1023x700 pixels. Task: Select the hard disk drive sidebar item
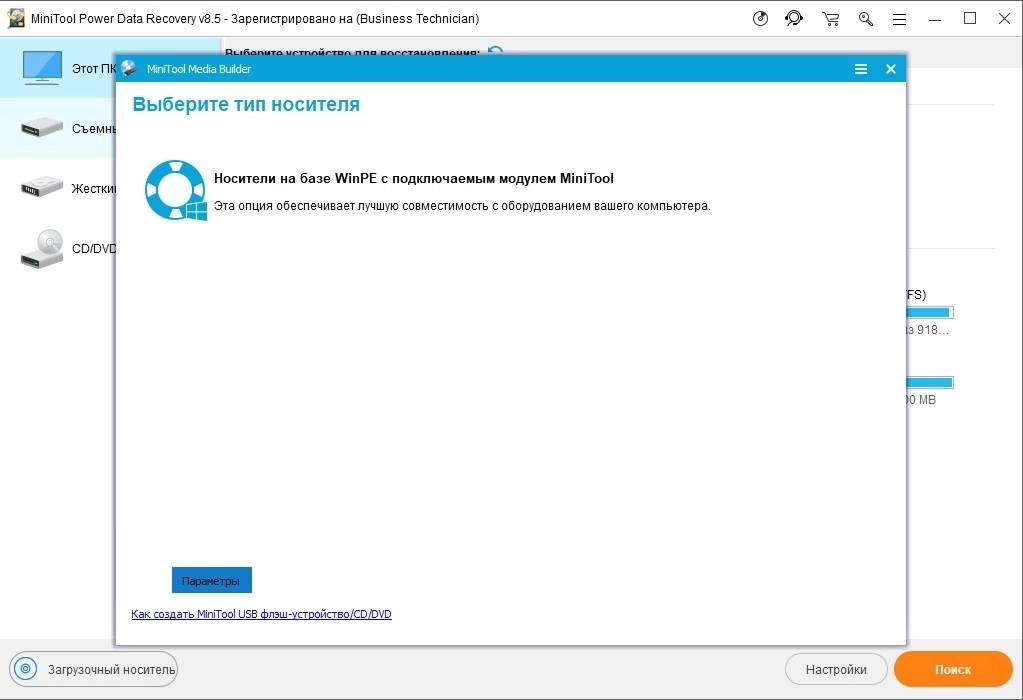coord(59,189)
